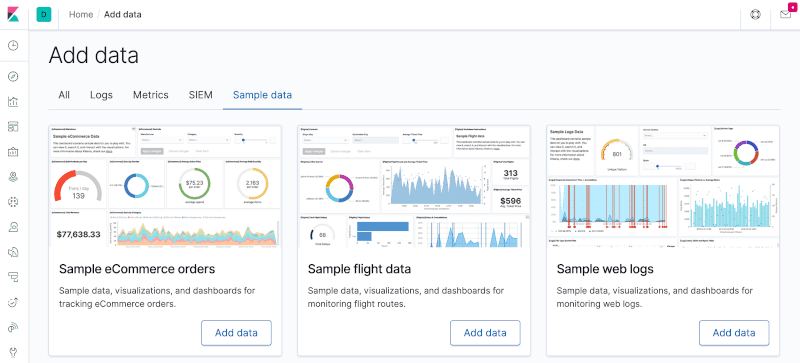
Task: Open Machine Learning from the sidebar
Action: (x=13, y=202)
